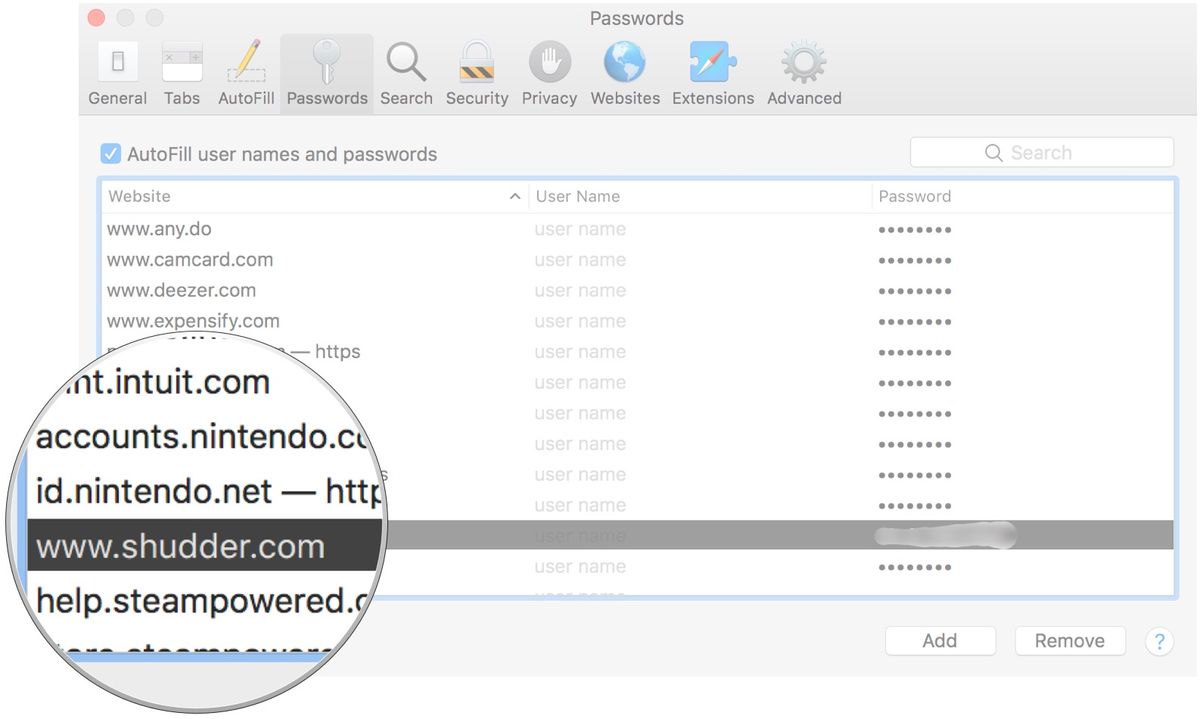Click the Add button to create entry

point(940,641)
